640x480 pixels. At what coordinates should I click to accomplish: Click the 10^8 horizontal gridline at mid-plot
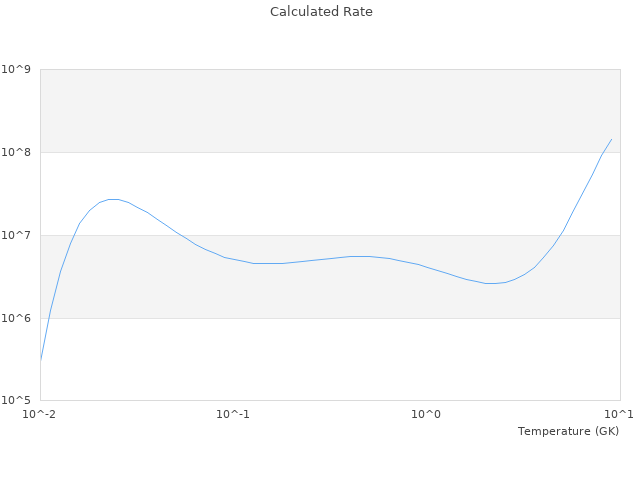[x=330, y=152]
